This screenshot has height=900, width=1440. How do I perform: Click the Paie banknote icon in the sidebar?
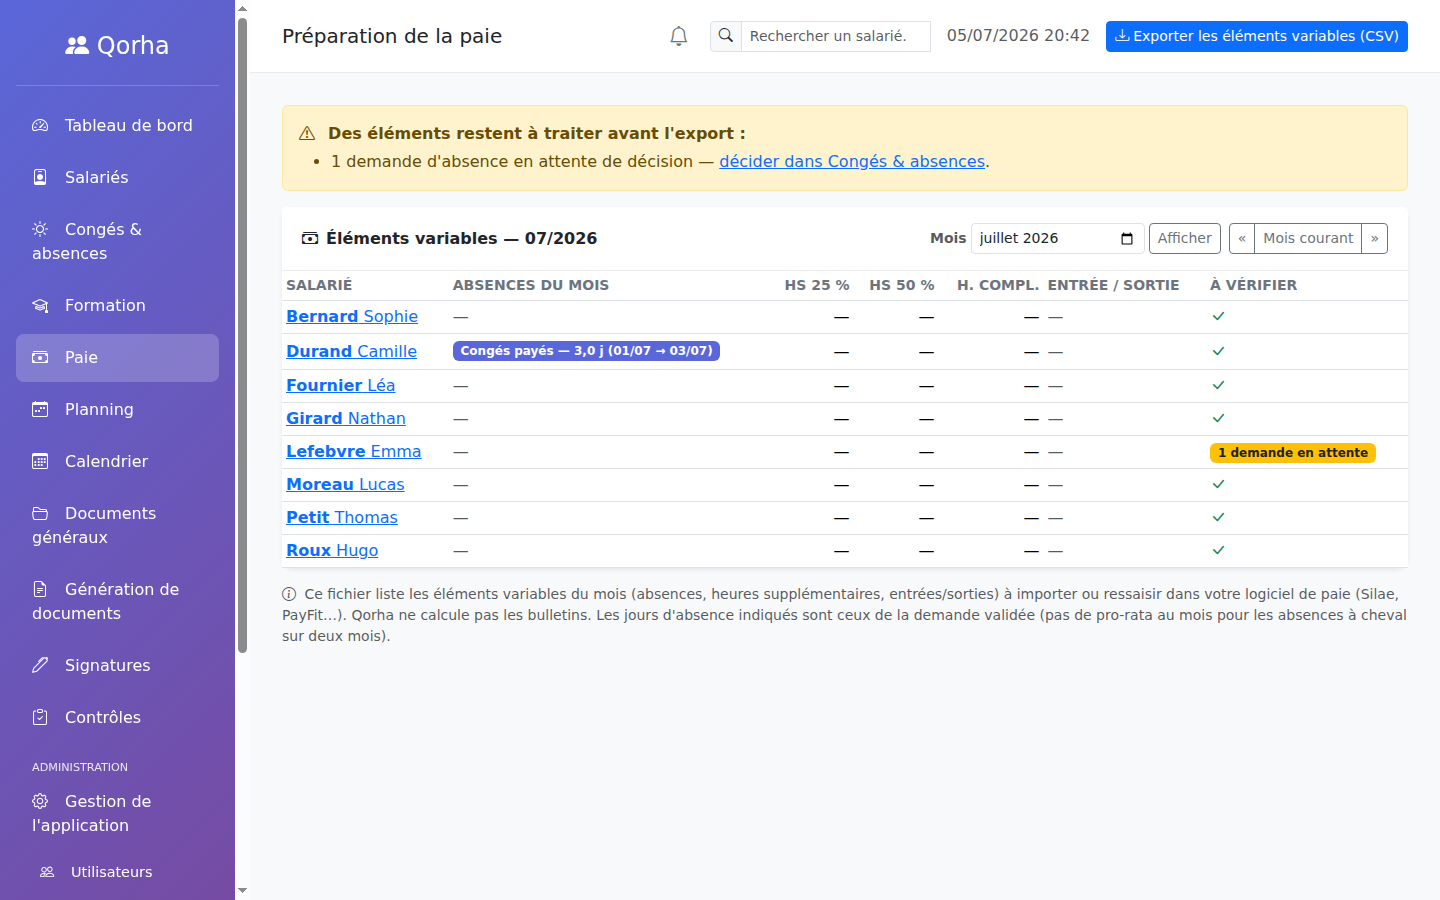tap(40, 357)
